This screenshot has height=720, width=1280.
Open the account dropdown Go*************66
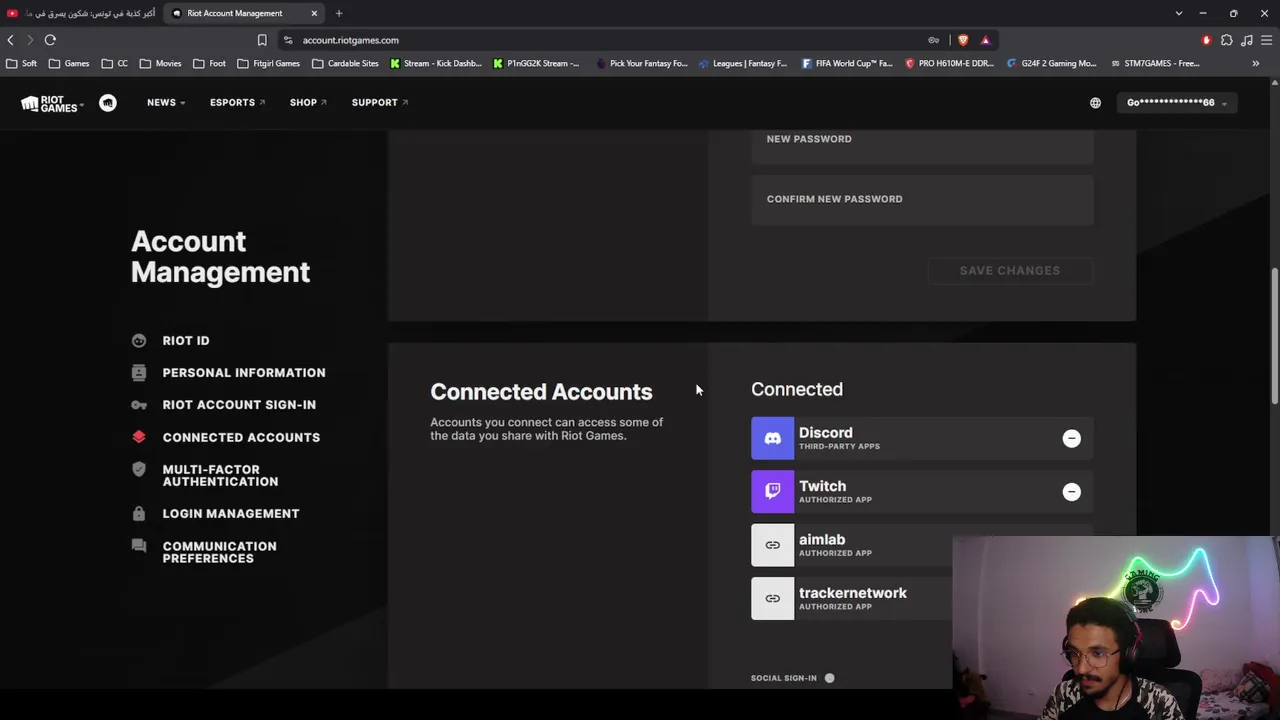pos(1177,103)
